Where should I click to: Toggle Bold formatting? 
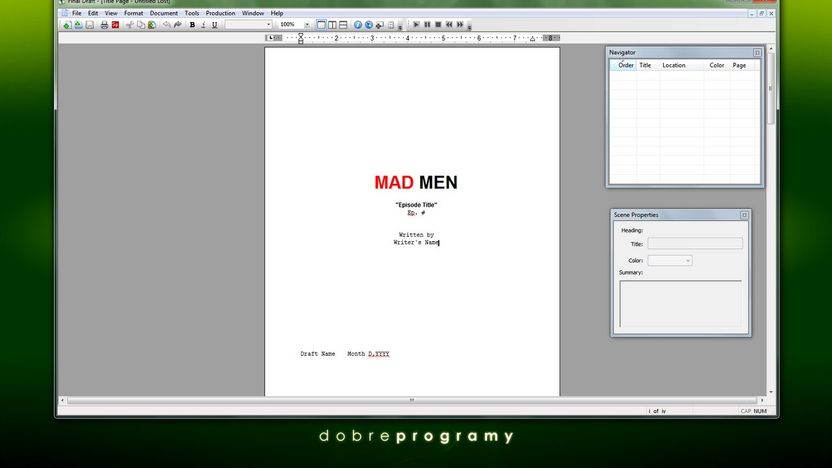coord(192,25)
